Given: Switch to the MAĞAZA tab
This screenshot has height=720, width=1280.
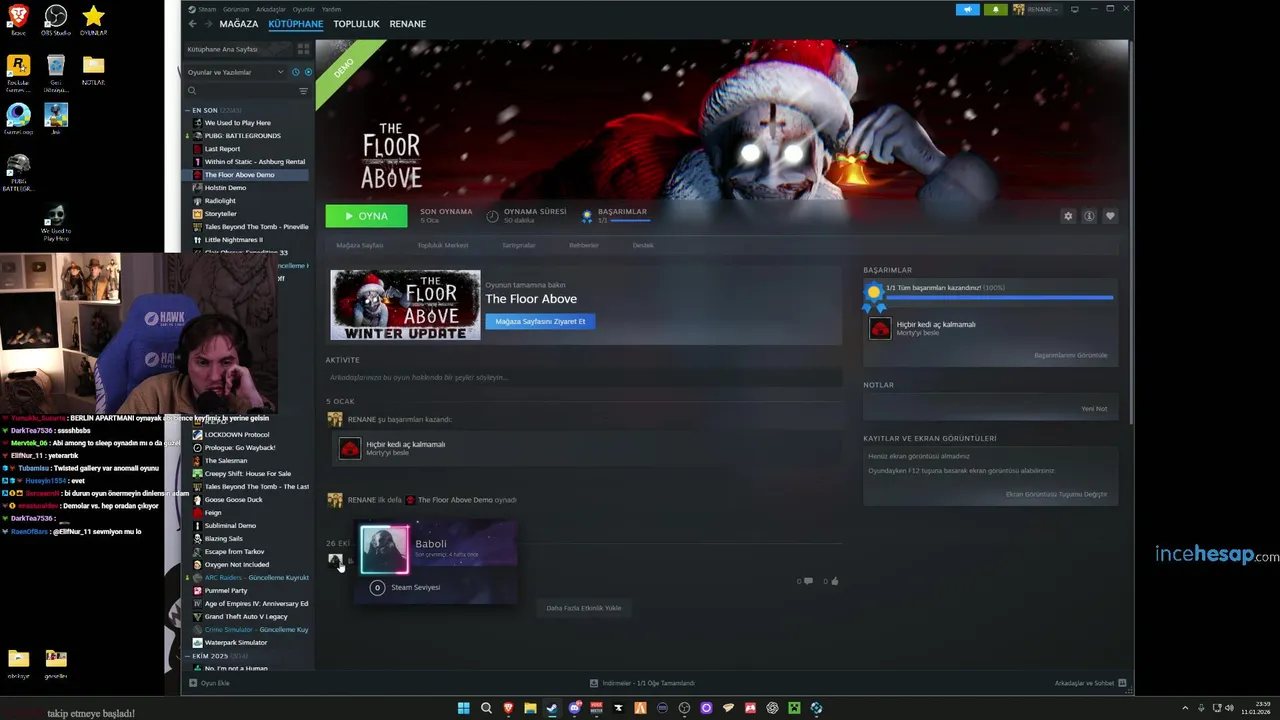Looking at the screenshot, I should [239, 24].
